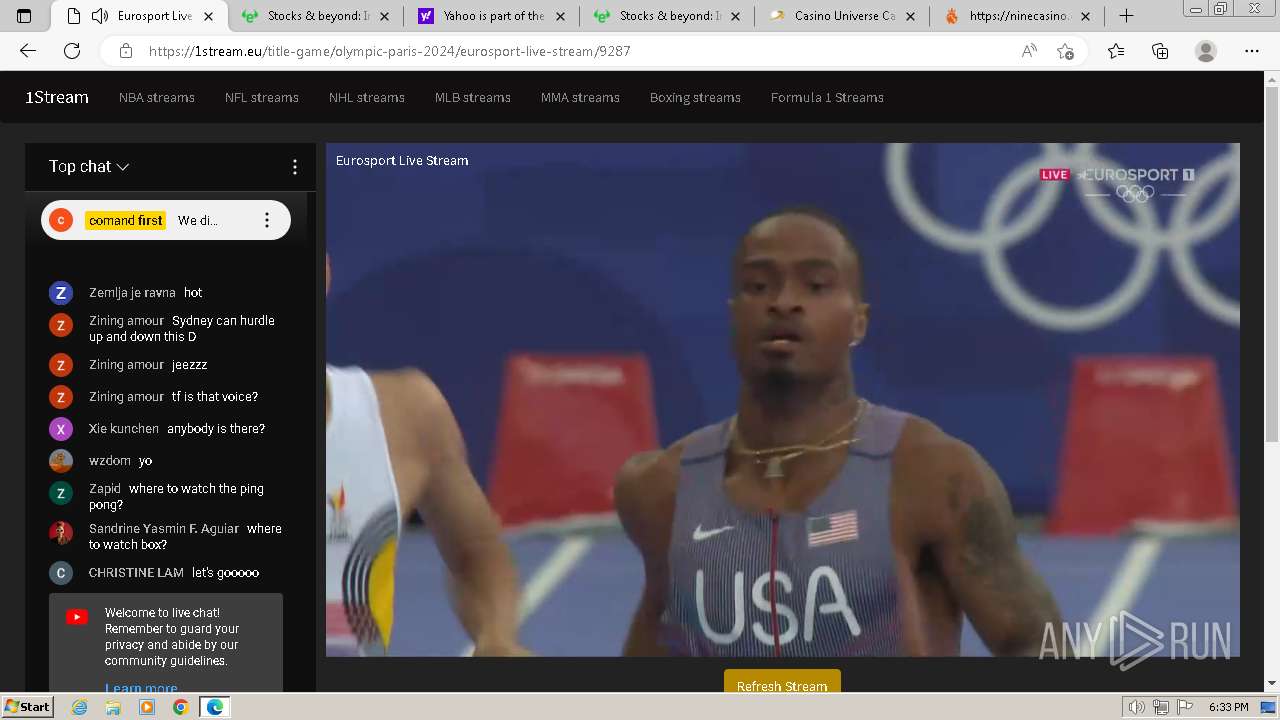This screenshot has height=720, width=1280.
Task: Go back with the browser back arrow
Action: click(28, 51)
